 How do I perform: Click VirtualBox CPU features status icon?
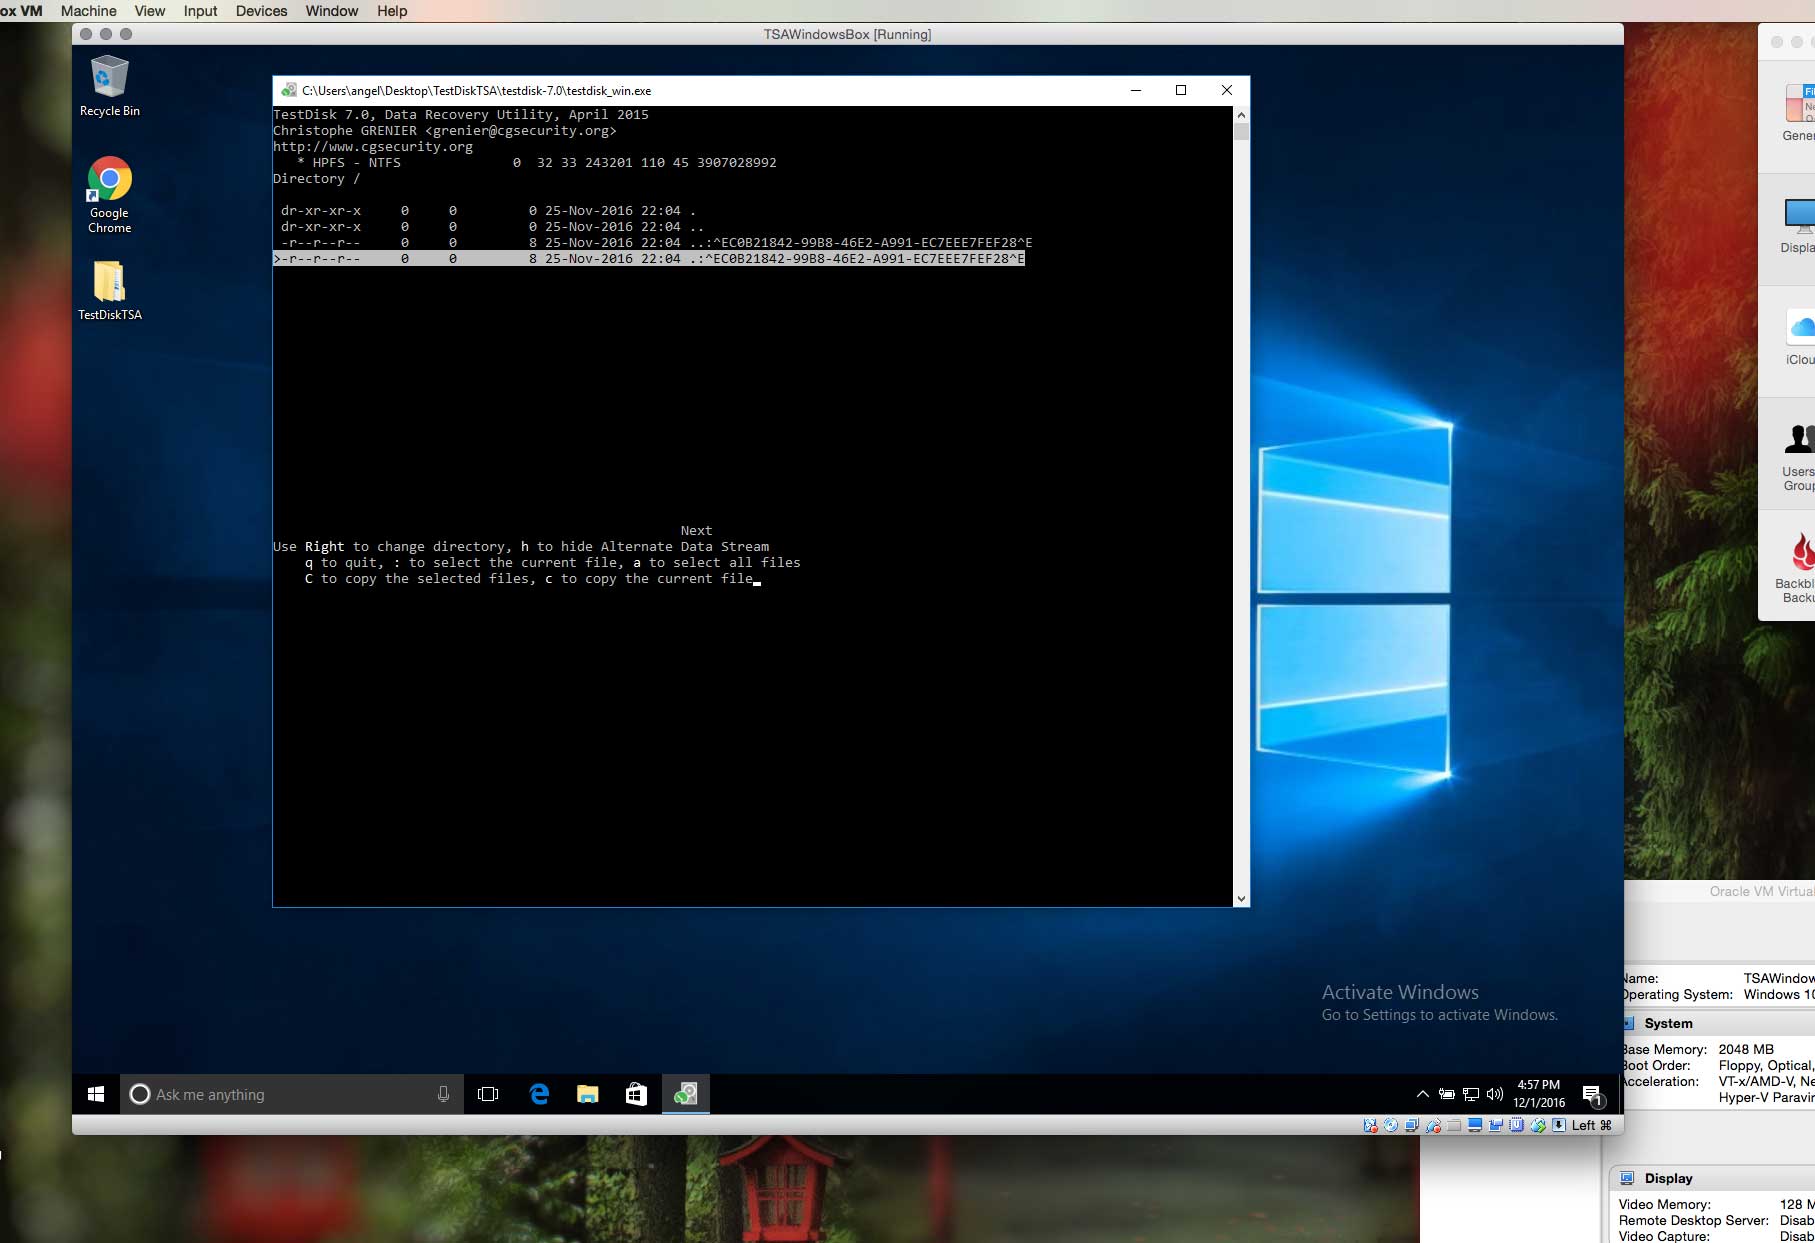[x=1516, y=1125]
